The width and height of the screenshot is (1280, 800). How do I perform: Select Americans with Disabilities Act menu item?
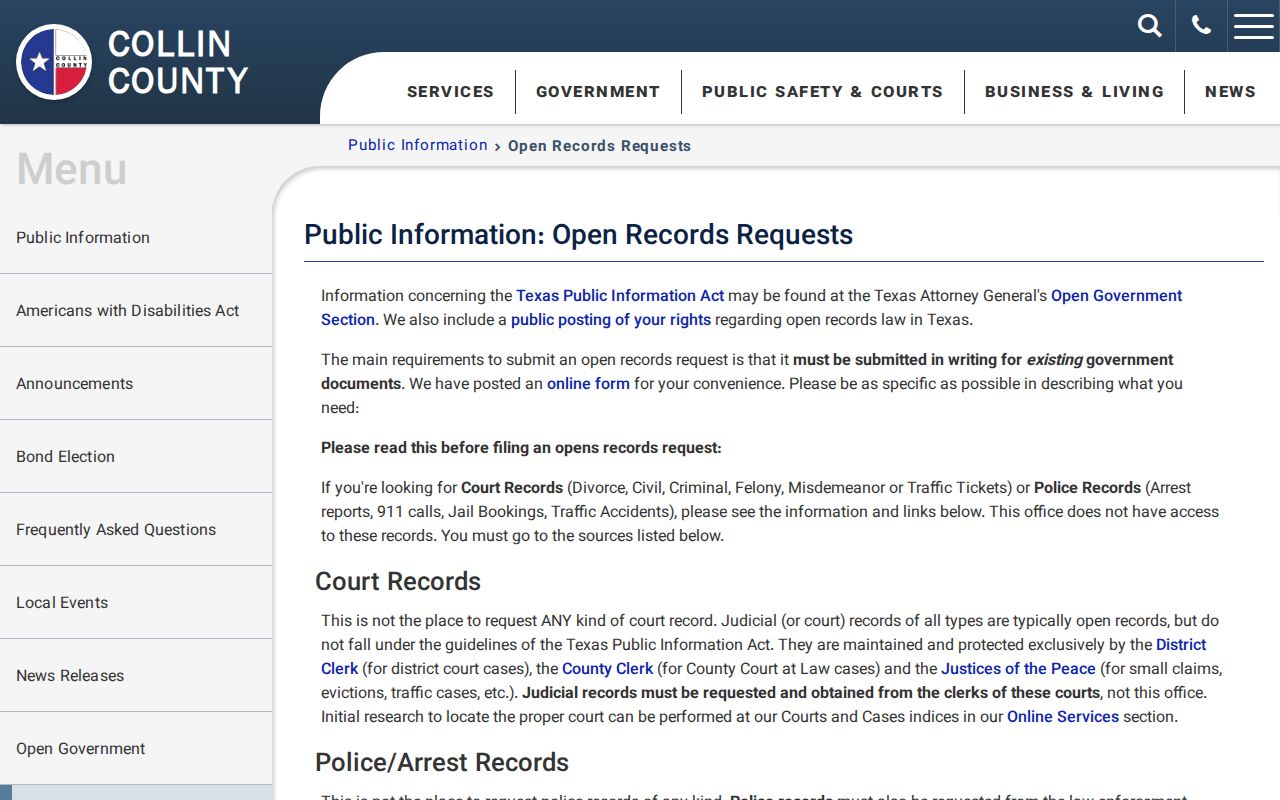pos(136,311)
